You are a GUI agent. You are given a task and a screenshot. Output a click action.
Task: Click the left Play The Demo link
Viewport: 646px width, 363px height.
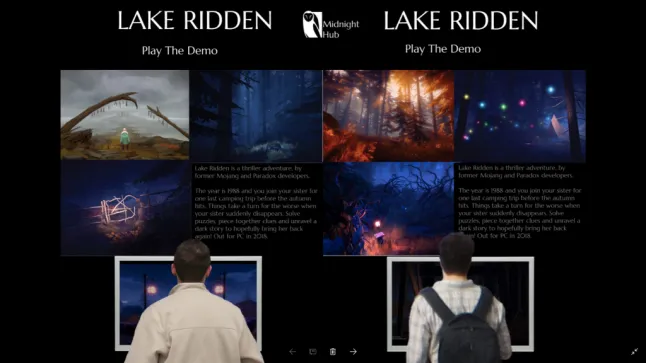click(x=180, y=51)
